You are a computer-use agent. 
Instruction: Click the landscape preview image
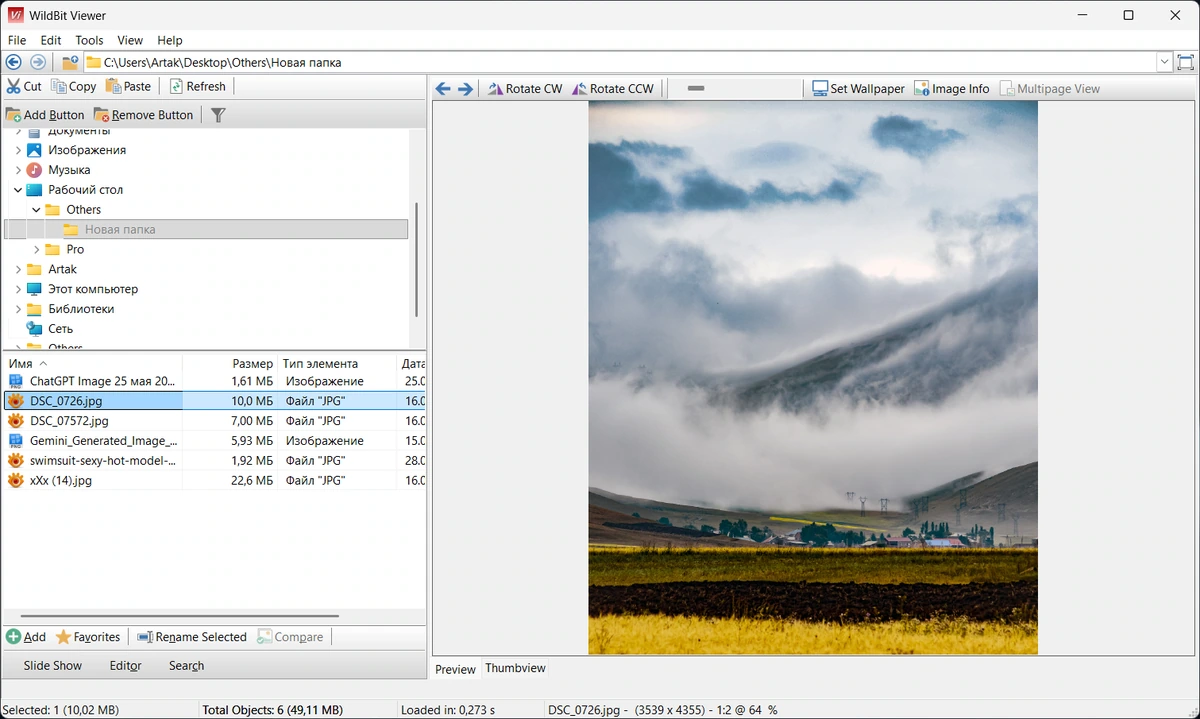(813, 378)
